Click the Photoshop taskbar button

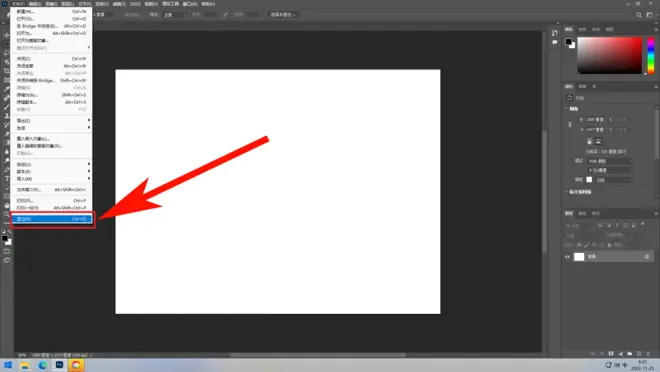pos(59,365)
